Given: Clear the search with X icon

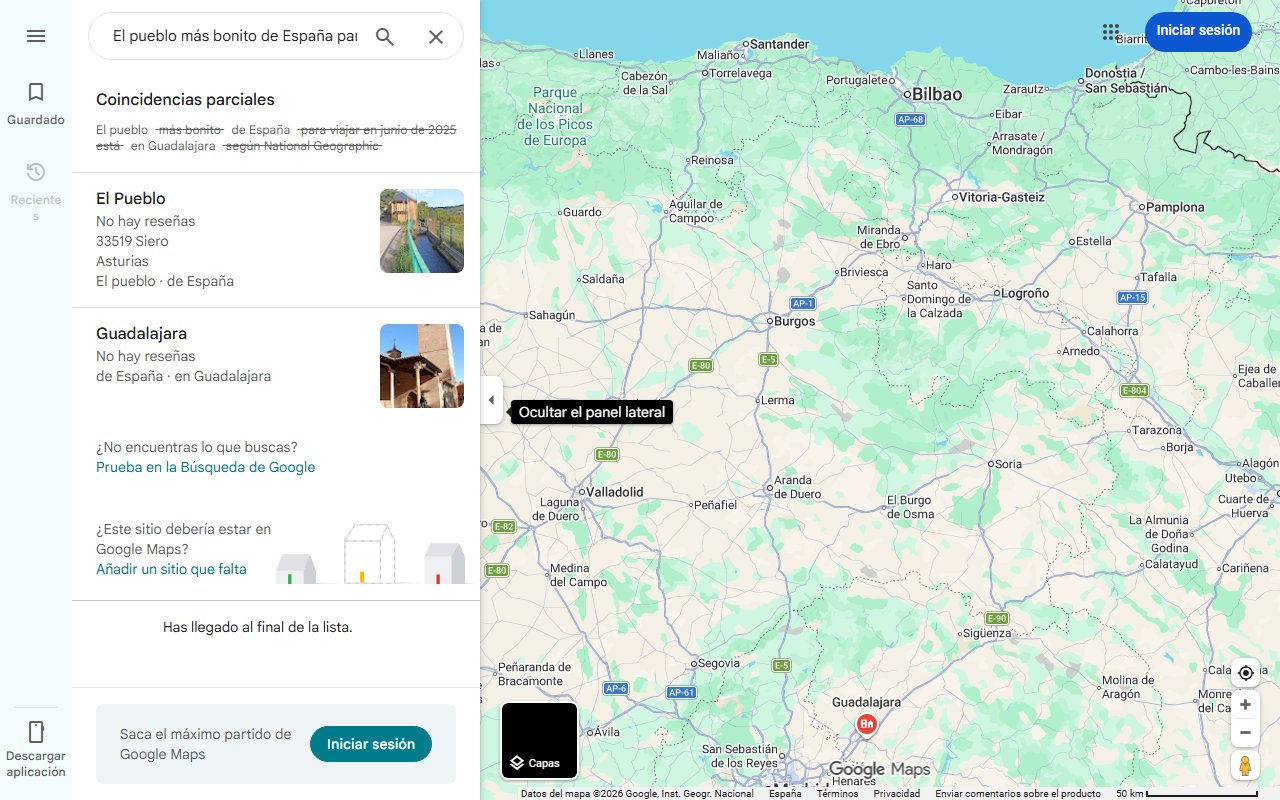Looking at the screenshot, I should [x=436, y=37].
